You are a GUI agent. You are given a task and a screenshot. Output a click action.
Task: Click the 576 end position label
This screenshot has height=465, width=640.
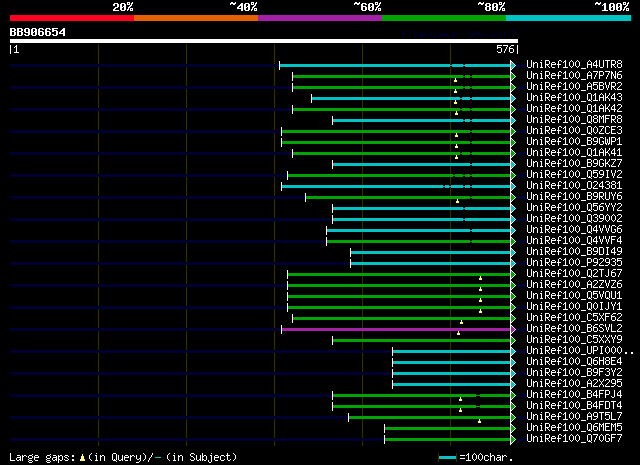(x=505, y=49)
